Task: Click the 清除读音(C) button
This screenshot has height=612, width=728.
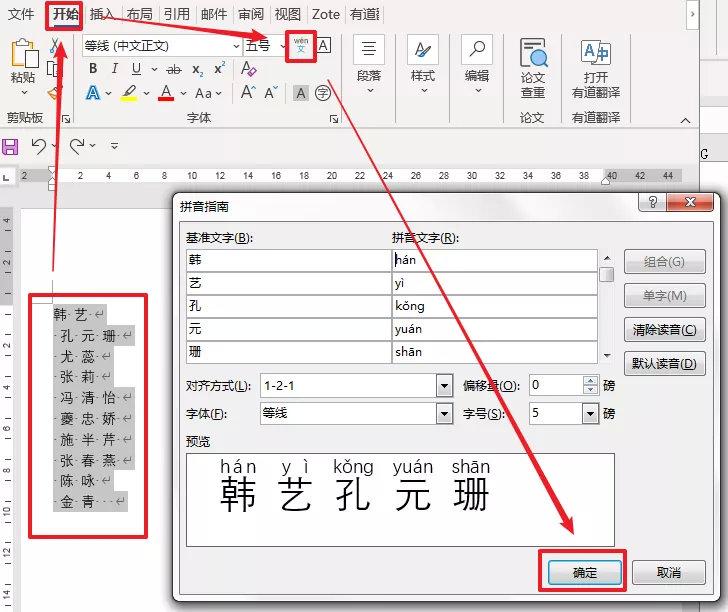Action: (x=664, y=330)
